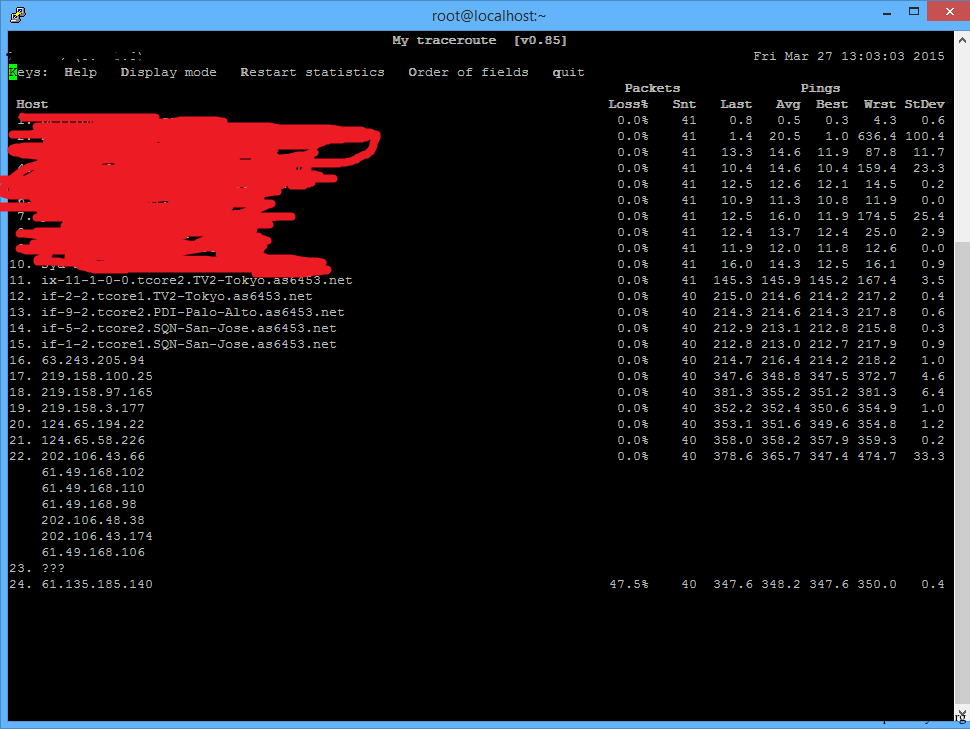This screenshot has height=729, width=970.
Task: Click the Best column header
Action: pos(832,104)
